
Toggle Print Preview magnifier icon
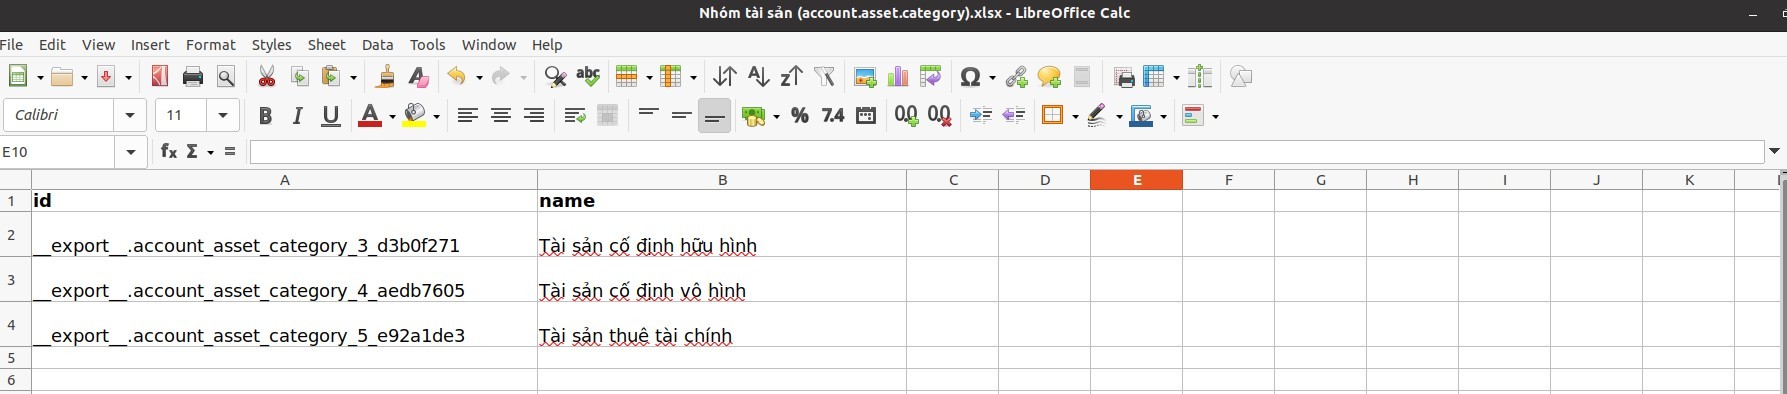(226, 77)
